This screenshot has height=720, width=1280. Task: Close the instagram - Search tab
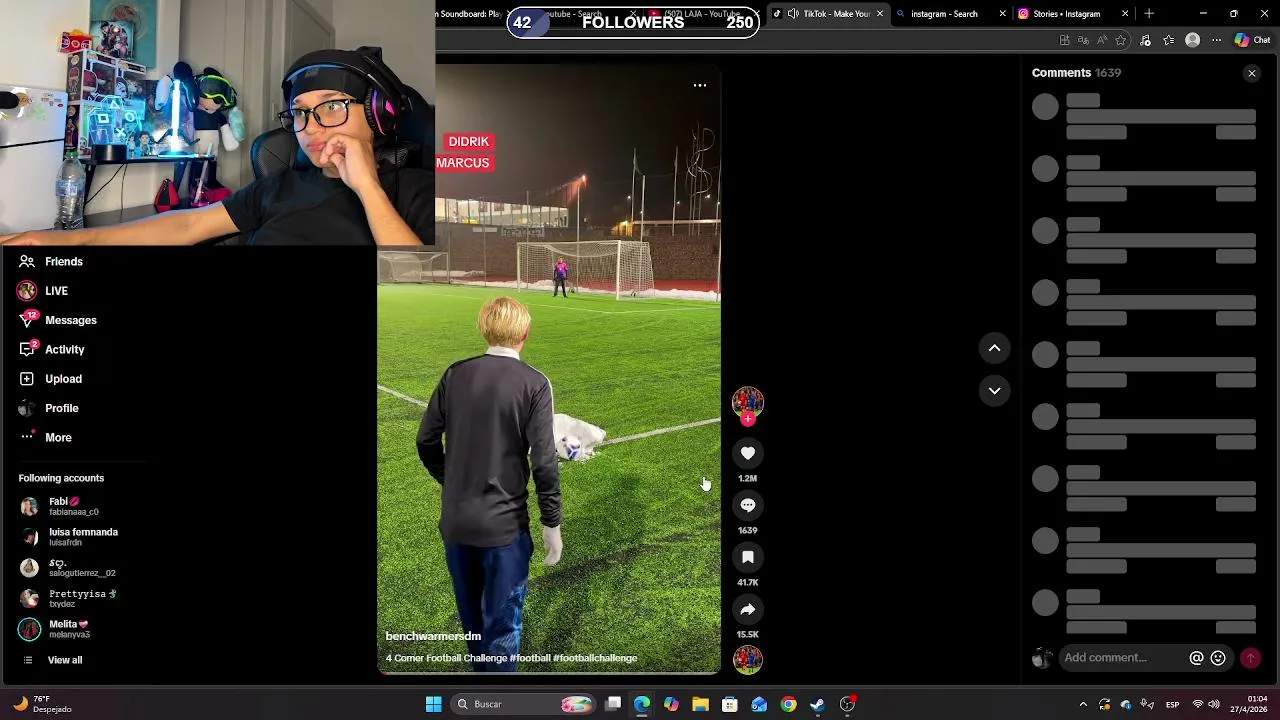coord(1003,14)
